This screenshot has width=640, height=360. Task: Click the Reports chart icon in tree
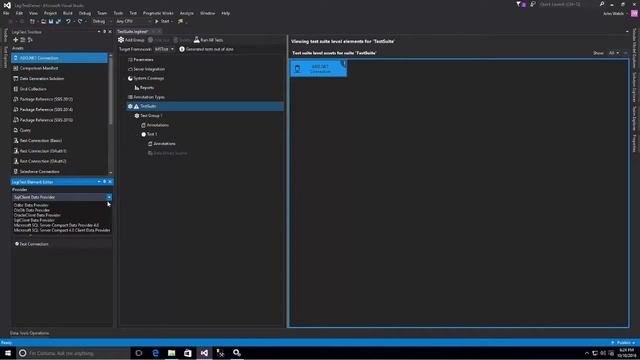pos(137,87)
